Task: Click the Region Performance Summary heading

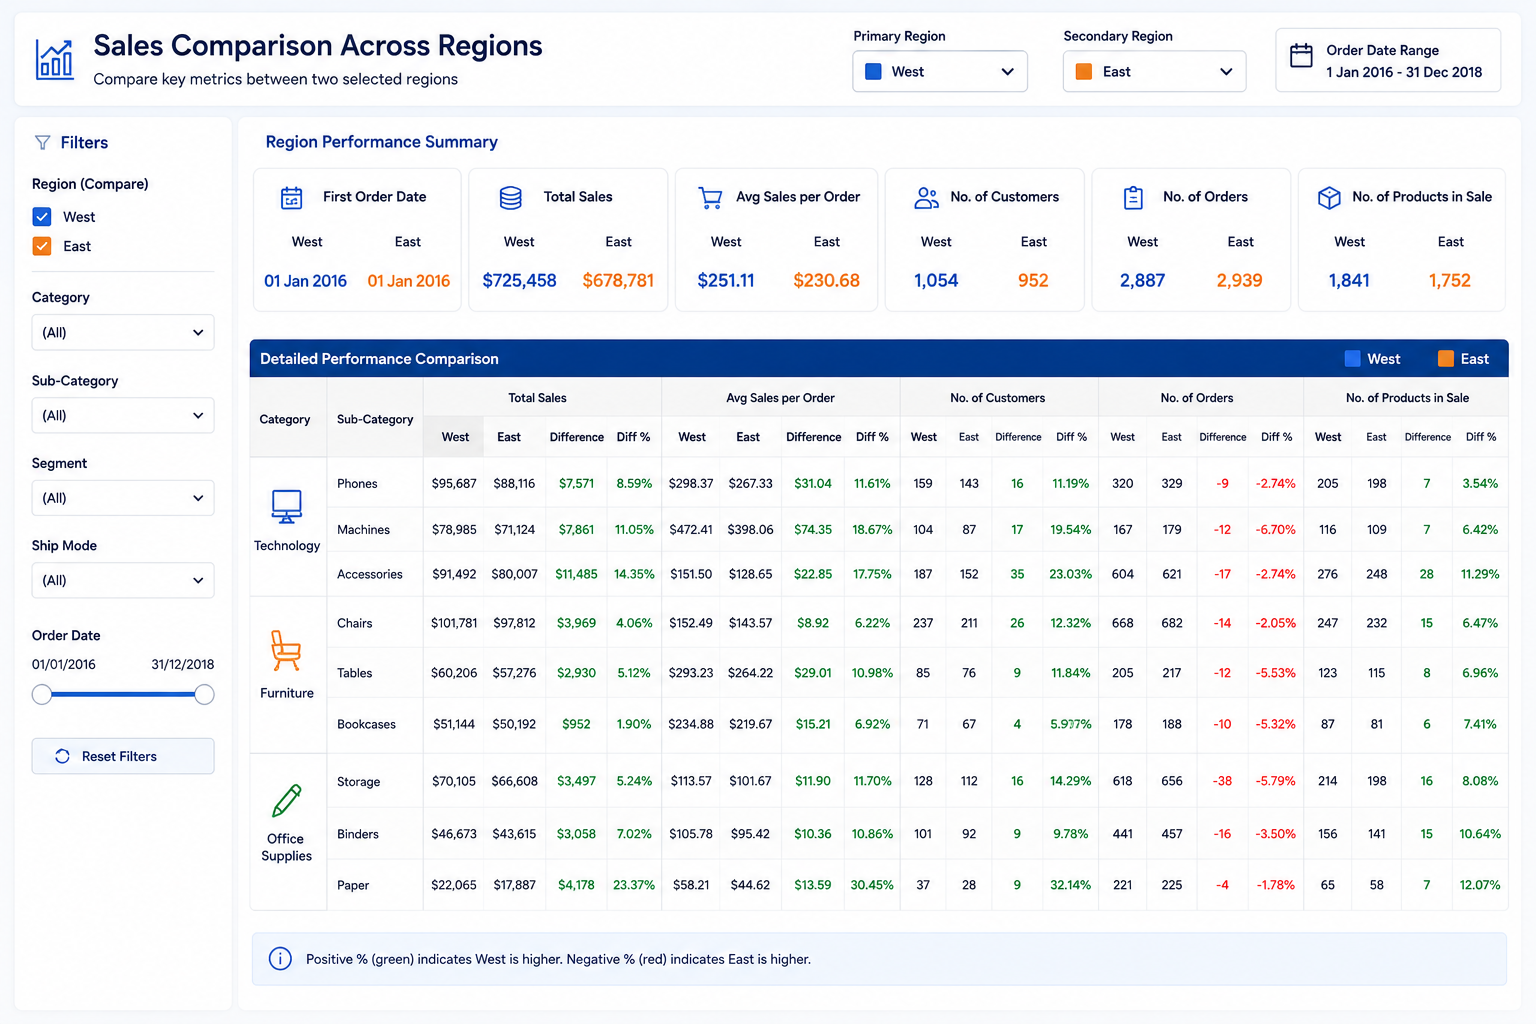Action: (x=381, y=142)
